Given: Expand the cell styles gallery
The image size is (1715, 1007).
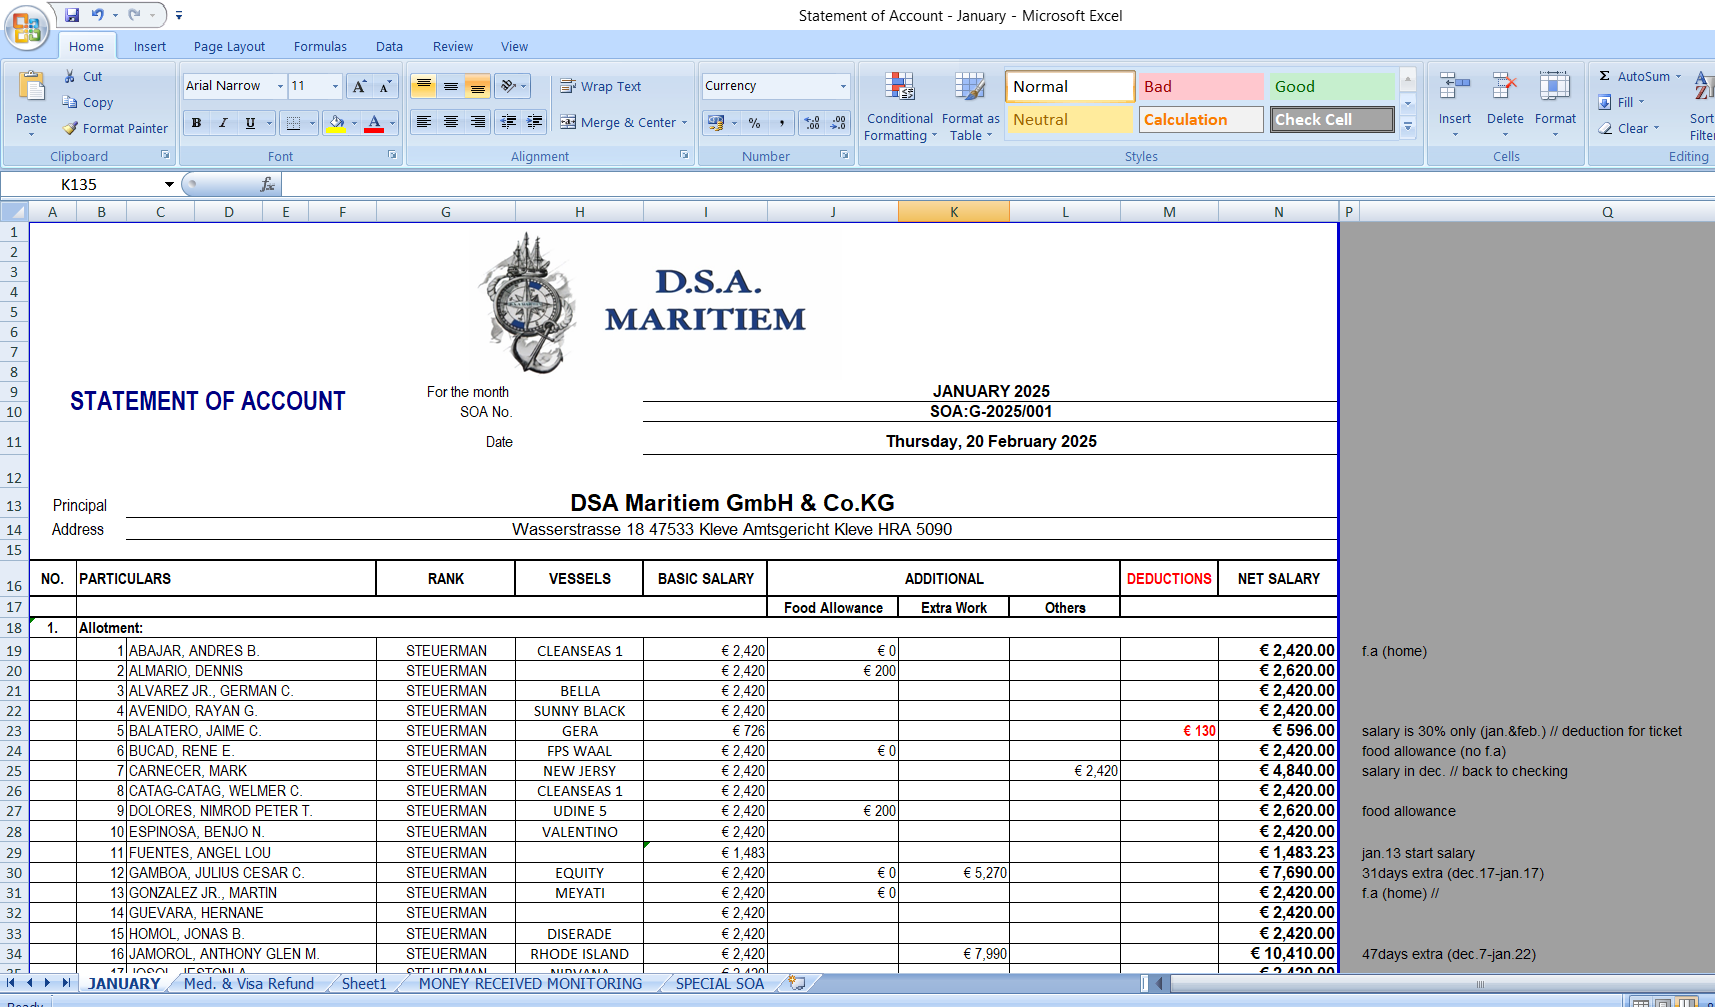Looking at the screenshot, I should coord(1408,127).
